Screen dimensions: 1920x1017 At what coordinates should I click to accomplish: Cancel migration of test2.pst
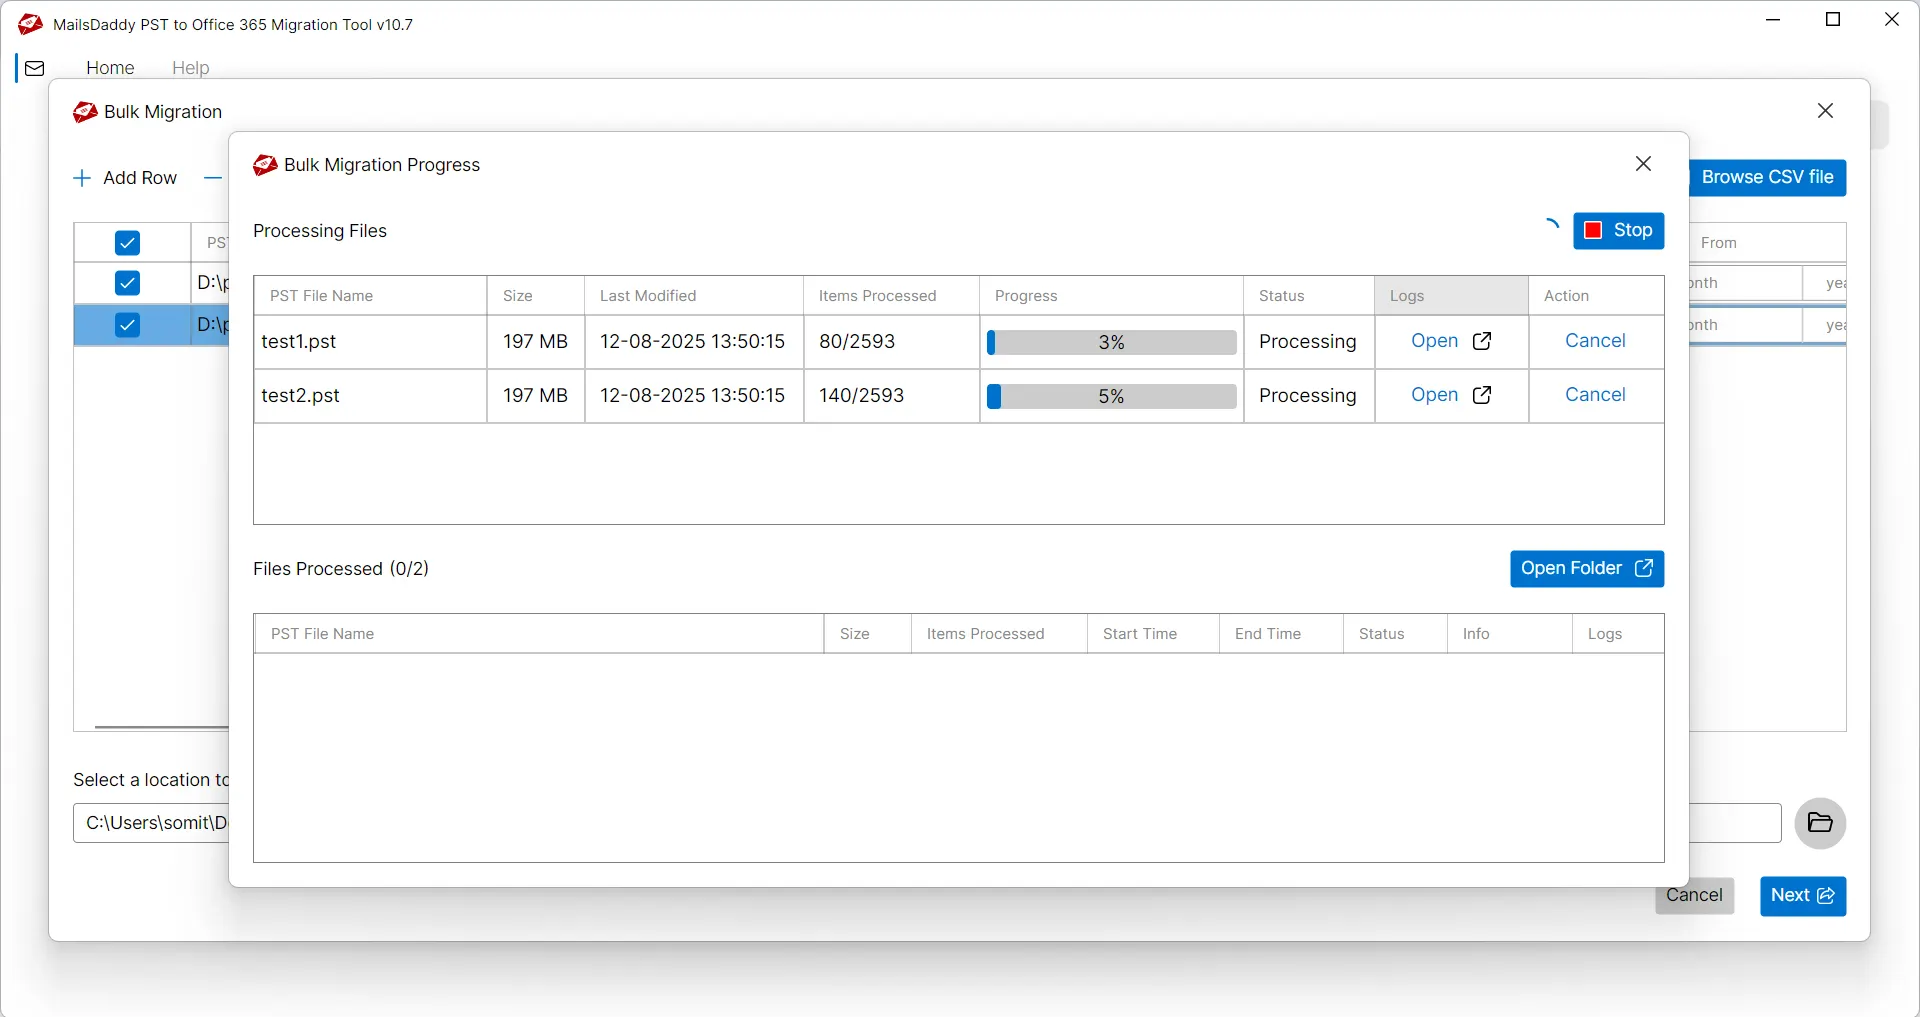coord(1594,395)
